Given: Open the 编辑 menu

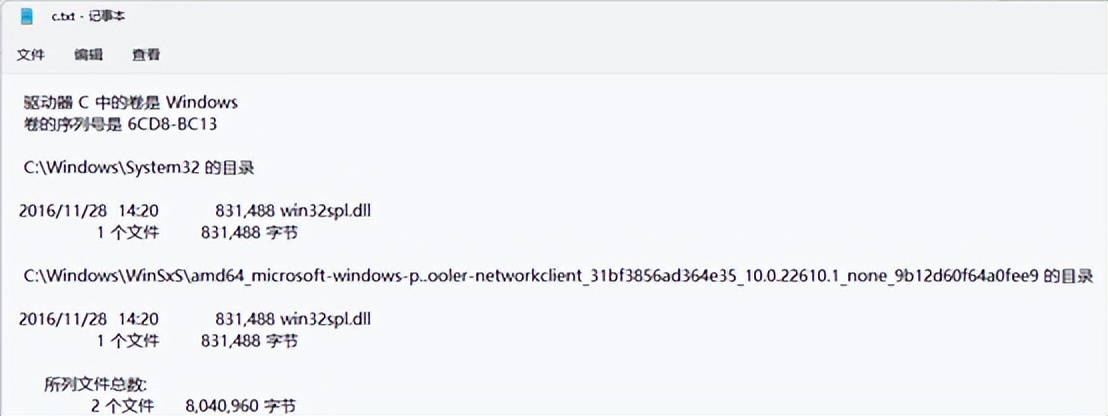Looking at the screenshot, I should [88, 55].
